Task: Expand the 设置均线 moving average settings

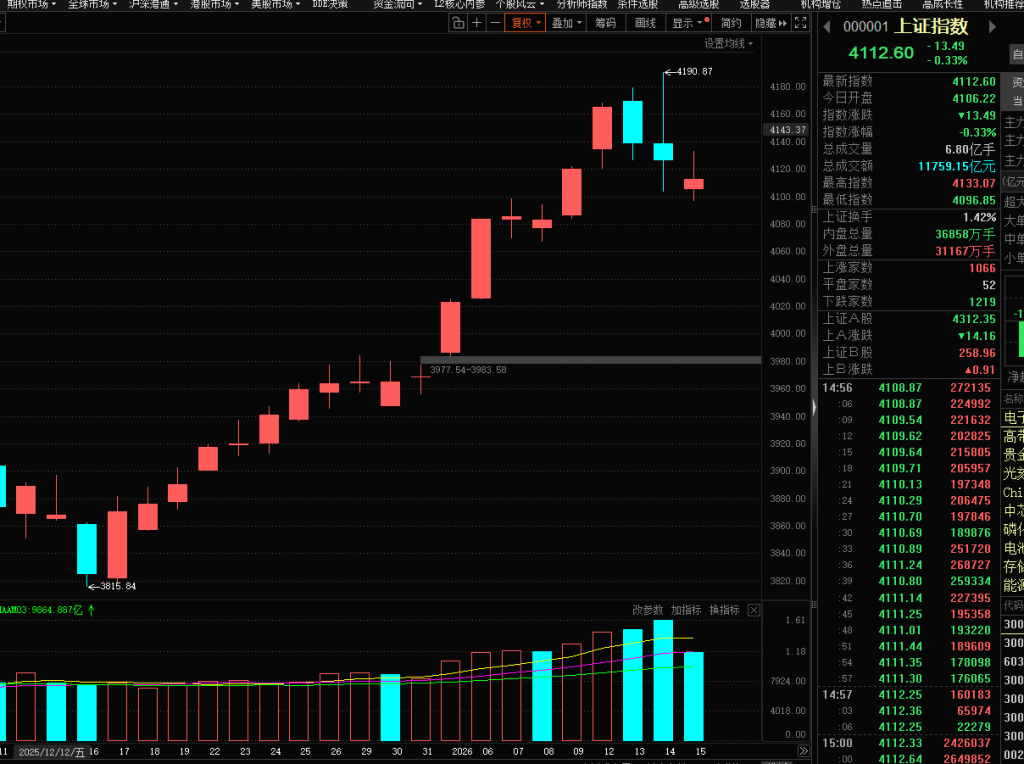Action: tap(728, 43)
